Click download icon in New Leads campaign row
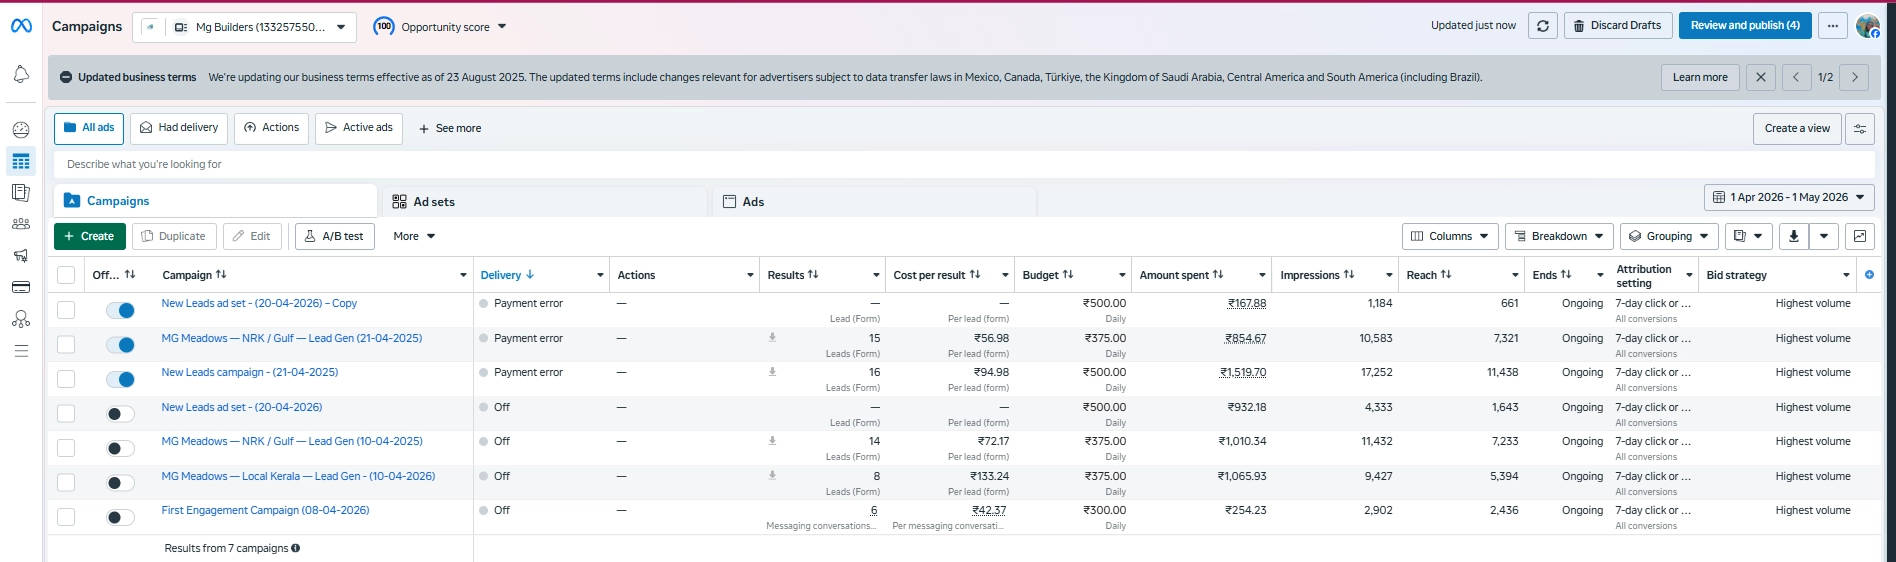The height and width of the screenshot is (562, 1896). point(772,372)
